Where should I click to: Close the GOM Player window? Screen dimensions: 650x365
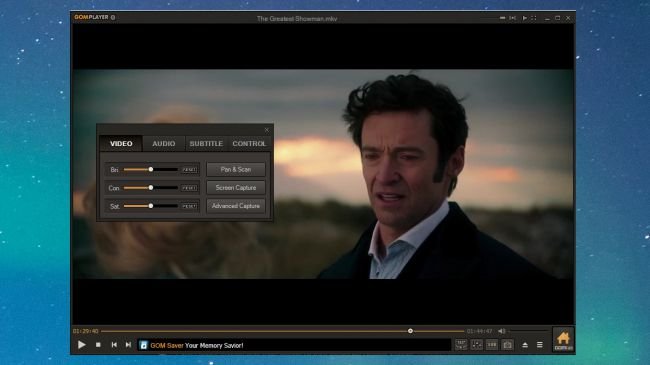click(x=568, y=18)
